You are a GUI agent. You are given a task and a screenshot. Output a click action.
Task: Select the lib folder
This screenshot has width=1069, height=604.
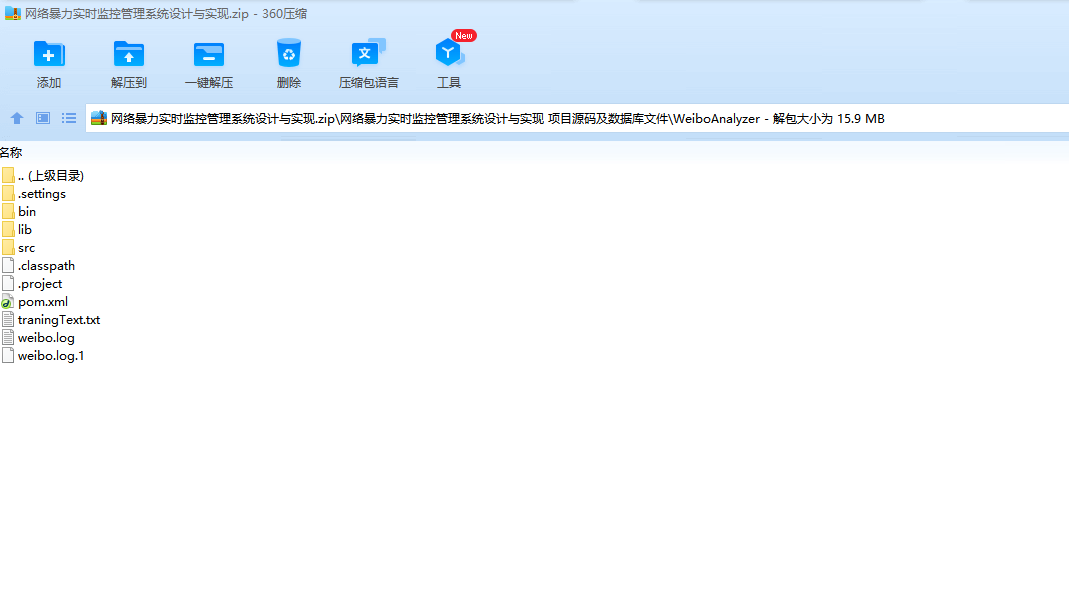click(x=16, y=230)
